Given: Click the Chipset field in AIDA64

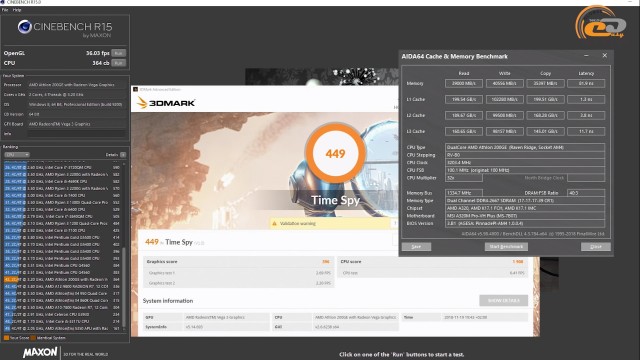Looking at the screenshot, I should coord(525,208).
